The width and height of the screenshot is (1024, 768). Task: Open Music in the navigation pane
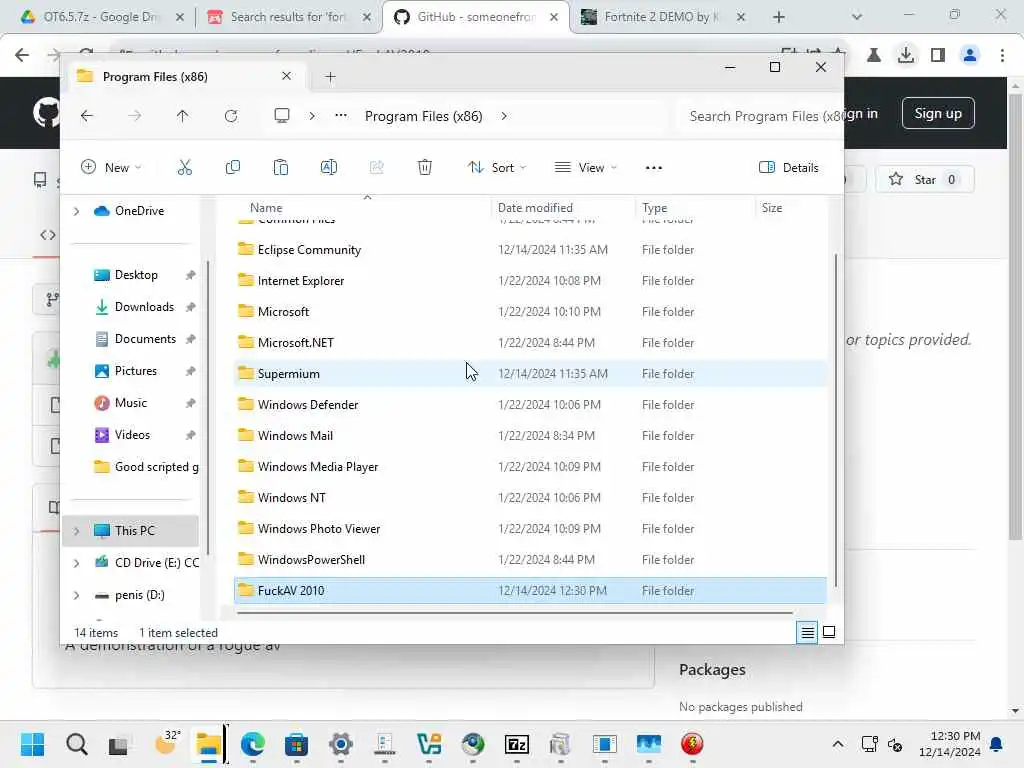131,403
